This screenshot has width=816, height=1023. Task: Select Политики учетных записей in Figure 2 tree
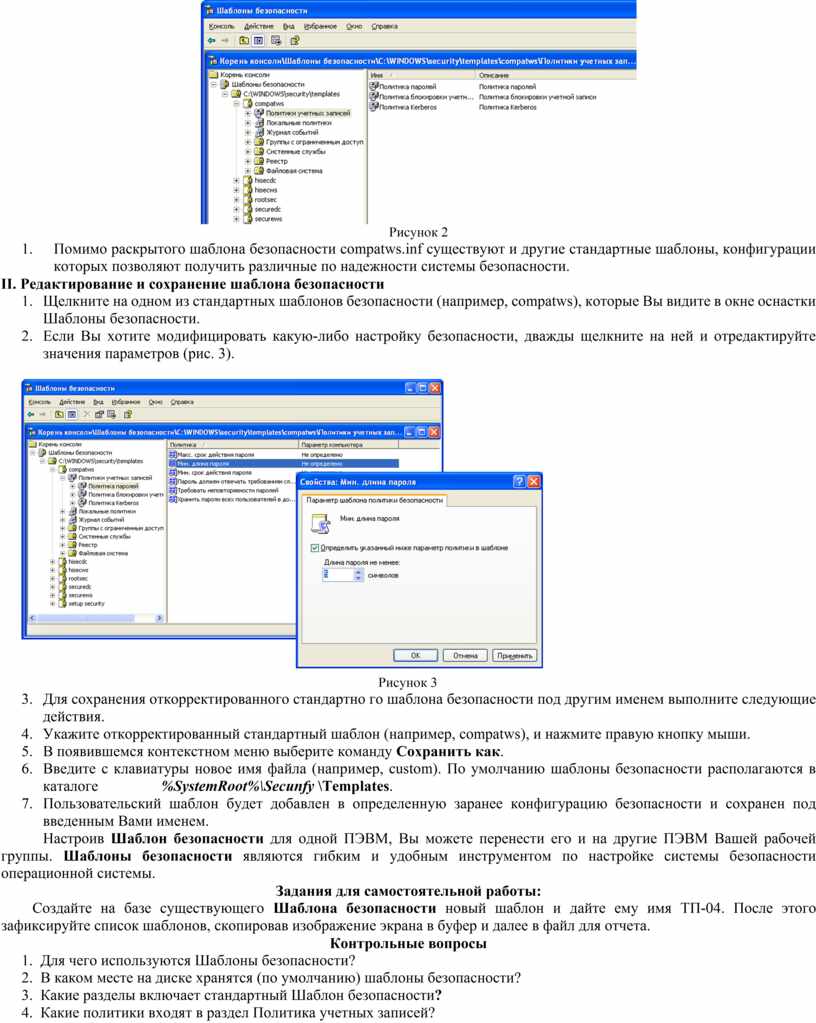(308, 114)
